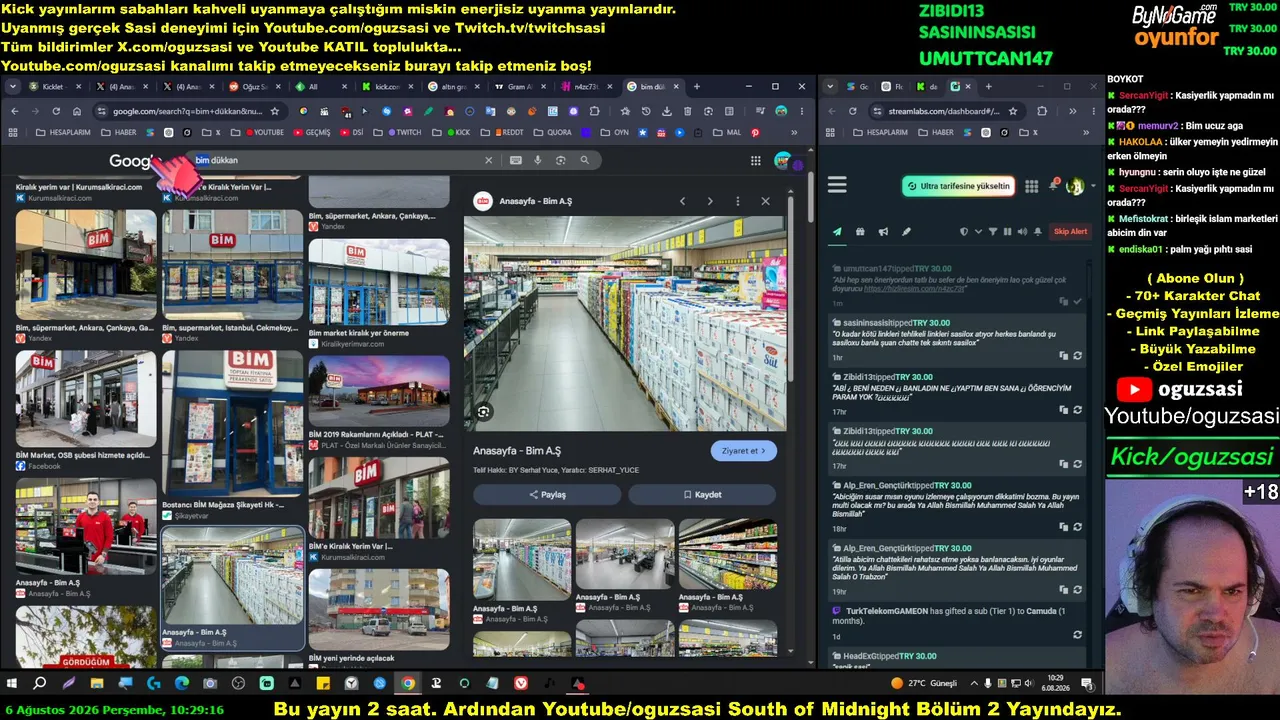This screenshot has width=1280, height=720.
Task: Reload the Google search page
Action: point(56,111)
